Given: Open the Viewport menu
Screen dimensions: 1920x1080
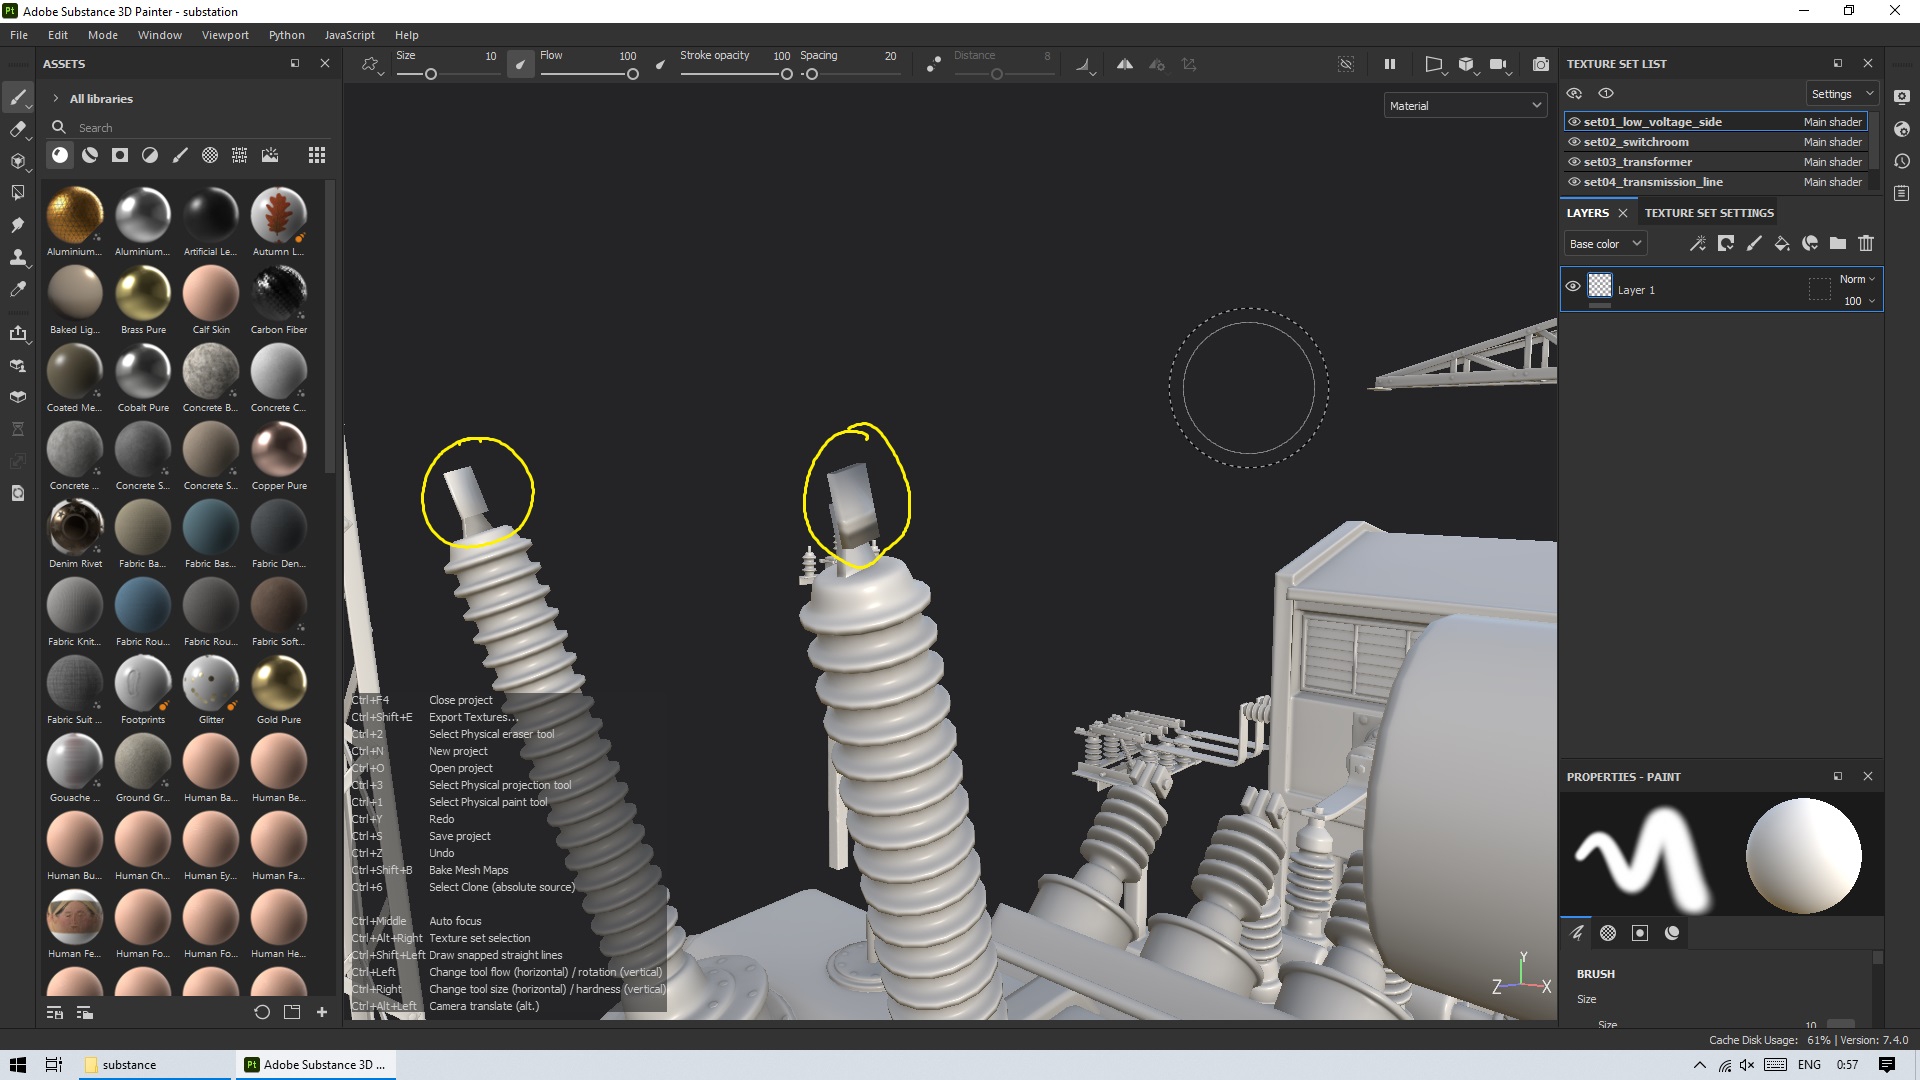Looking at the screenshot, I should click(225, 35).
